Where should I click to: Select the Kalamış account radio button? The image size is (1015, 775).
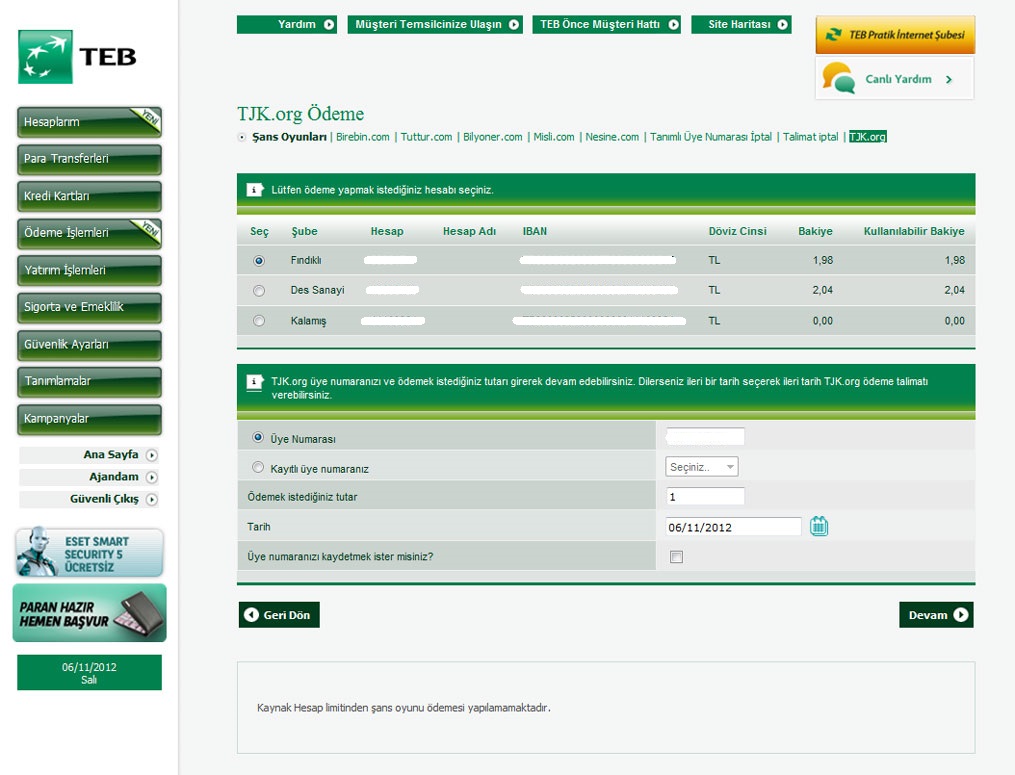tap(259, 320)
